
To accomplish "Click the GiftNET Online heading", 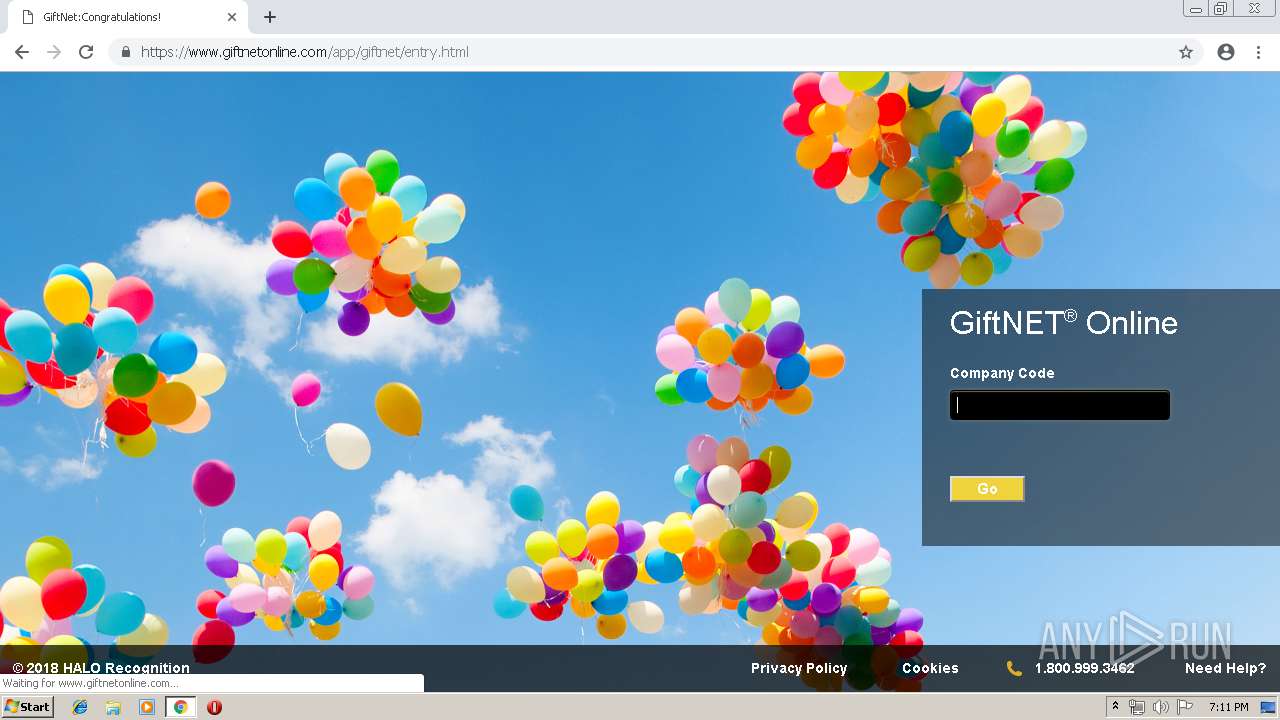I will (1064, 322).
